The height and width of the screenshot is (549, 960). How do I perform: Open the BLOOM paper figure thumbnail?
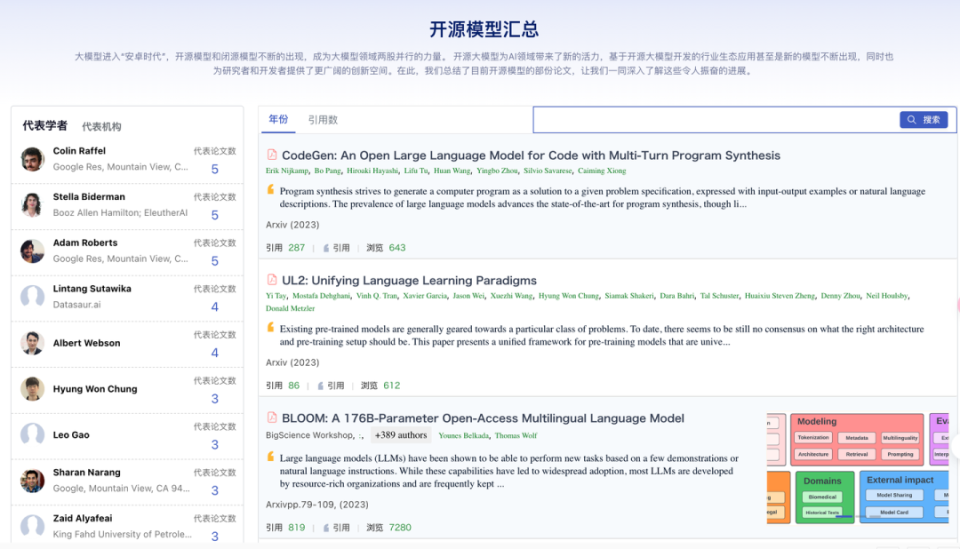pyautogui.click(x=857, y=468)
